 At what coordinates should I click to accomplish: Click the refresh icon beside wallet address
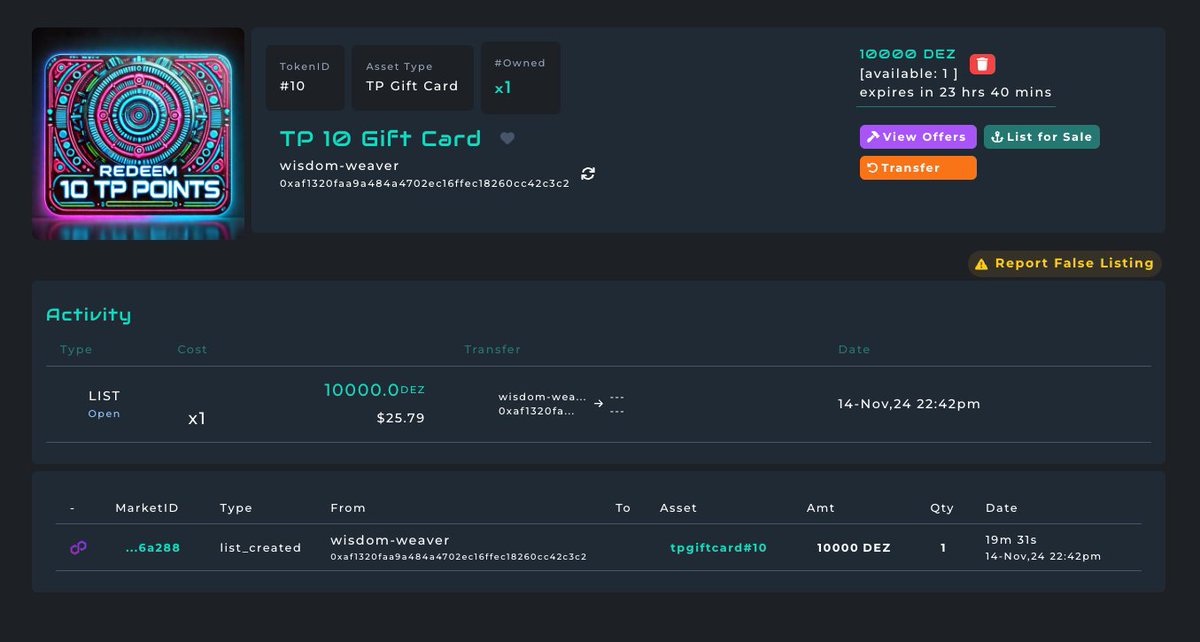coord(588,173)
